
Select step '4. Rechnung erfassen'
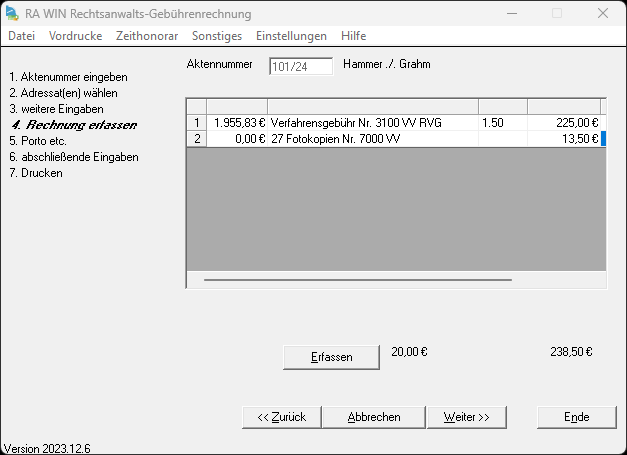tap(74, 125)
